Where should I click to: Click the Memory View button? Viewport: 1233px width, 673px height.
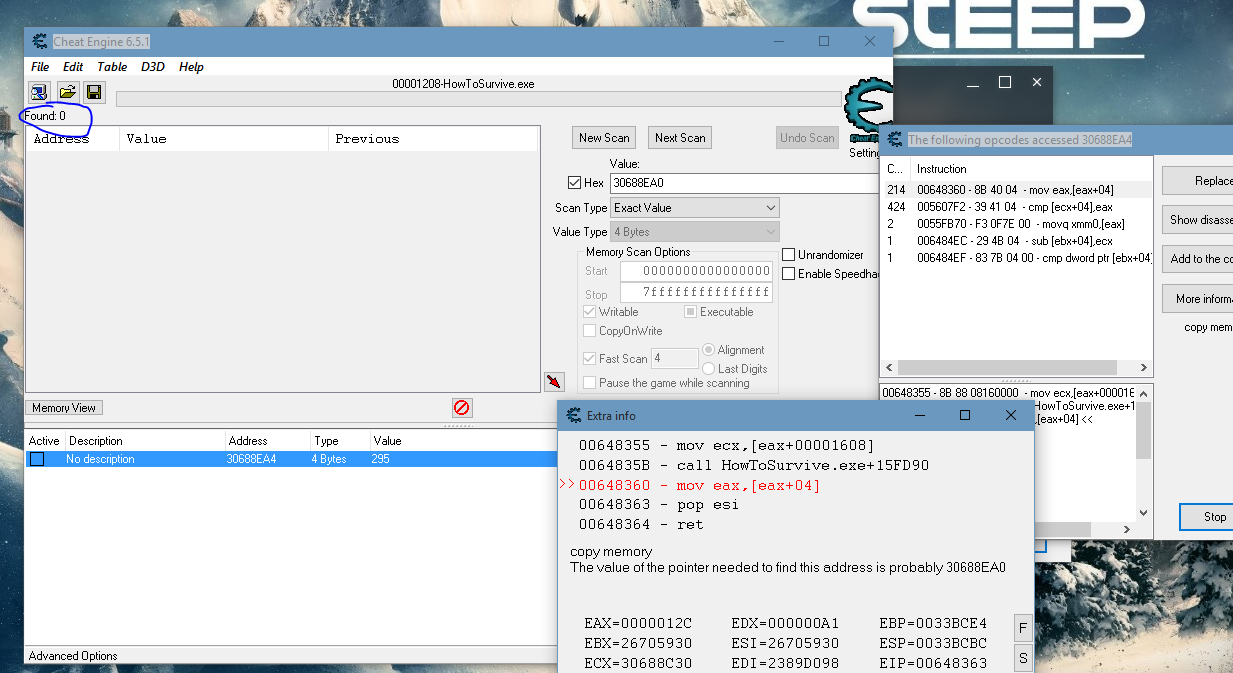64,408
